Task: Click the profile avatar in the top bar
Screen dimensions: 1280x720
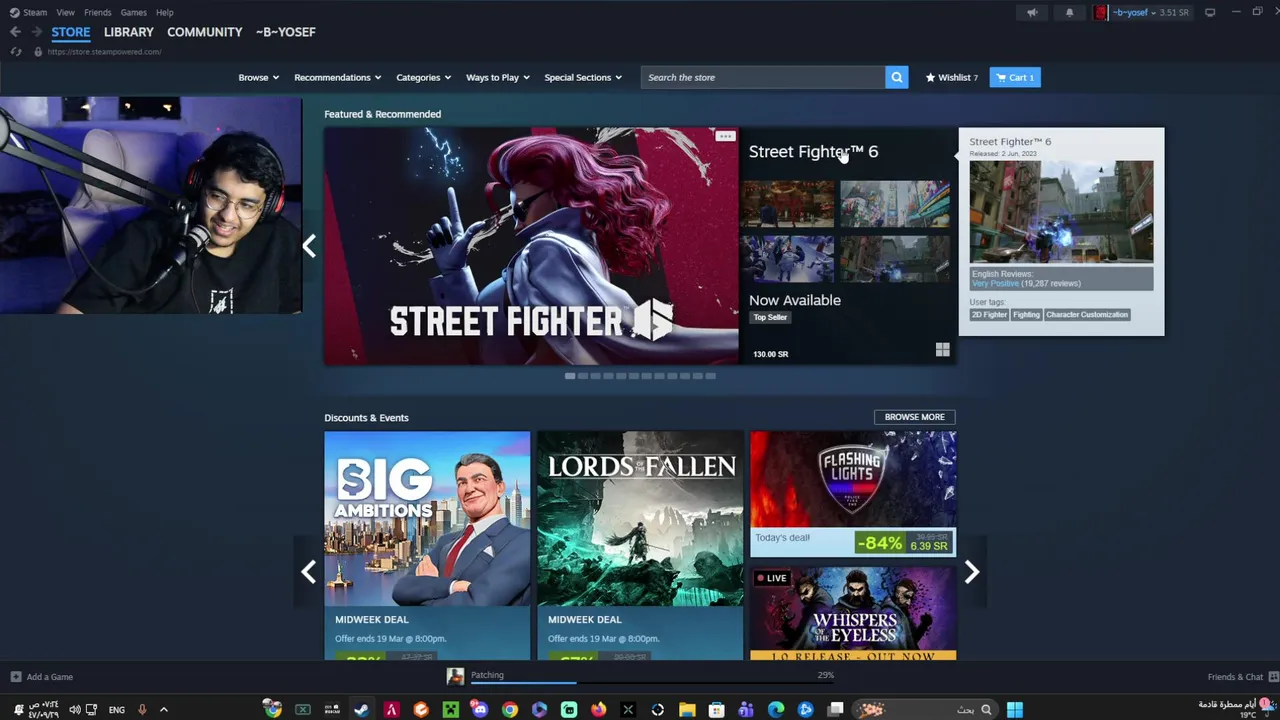Action: [x=1101, y=12]
